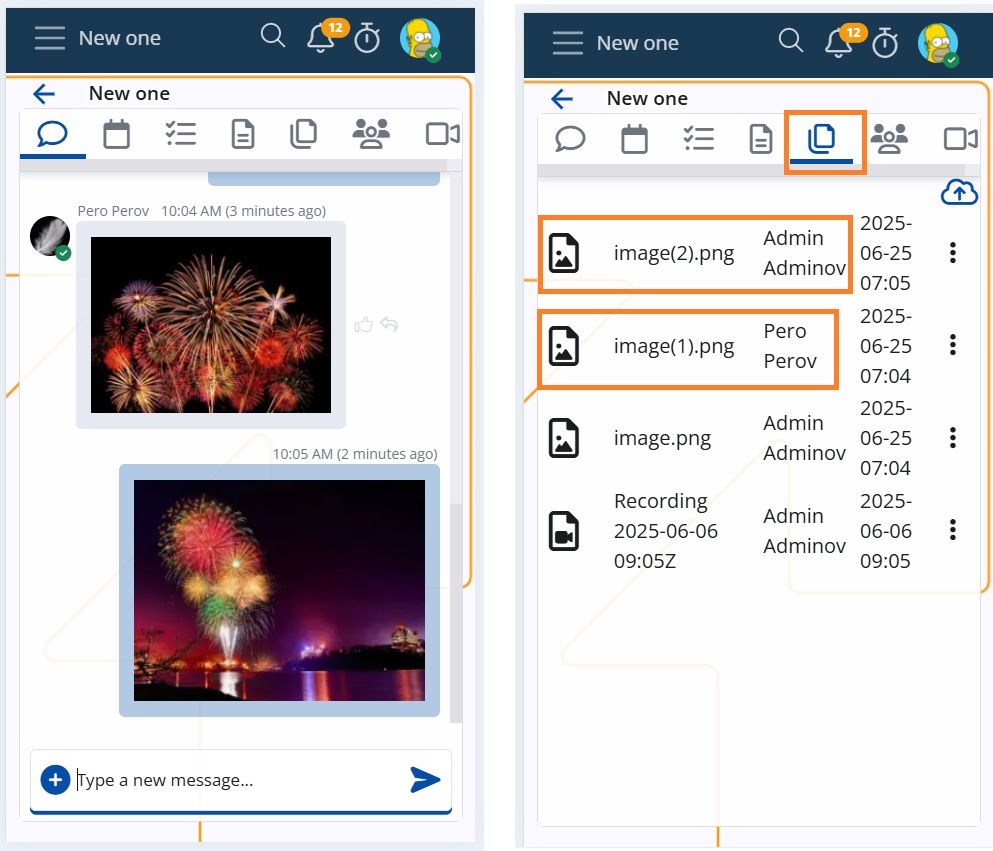Switch to video tab in right screen
993x851 pixels.
coord(961,139)
